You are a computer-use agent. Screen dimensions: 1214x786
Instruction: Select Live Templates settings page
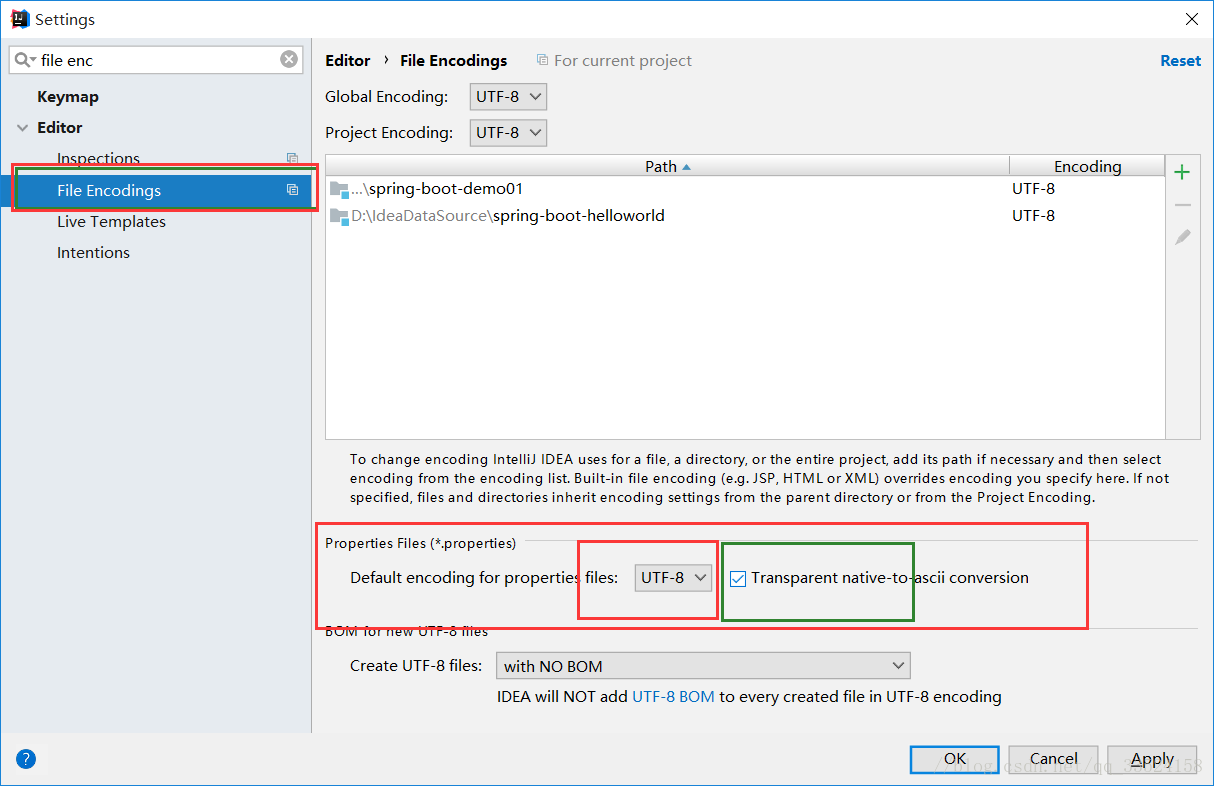(x=111, y=222)
